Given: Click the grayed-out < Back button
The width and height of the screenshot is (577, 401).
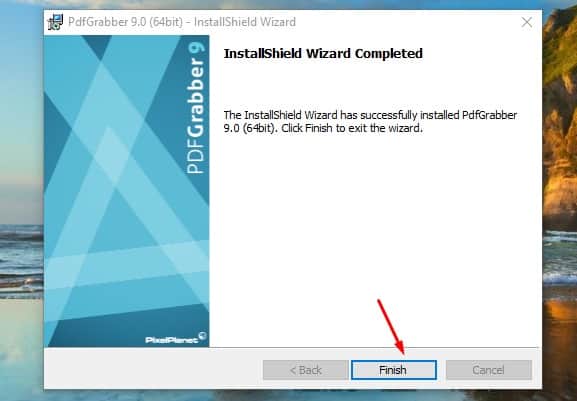Looking at the screenshot, I should coord(305,370).
